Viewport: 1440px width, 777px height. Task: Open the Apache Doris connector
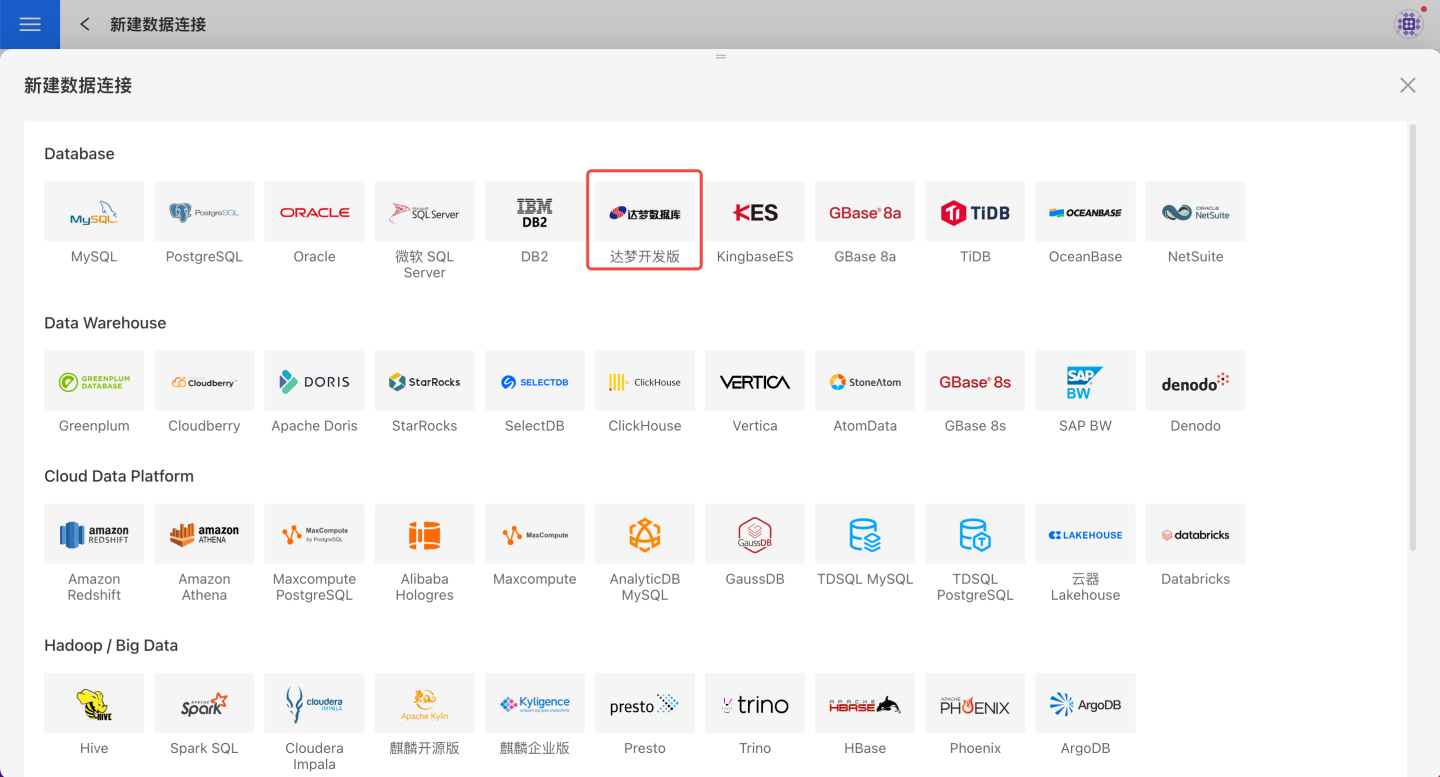coord(314,381)
